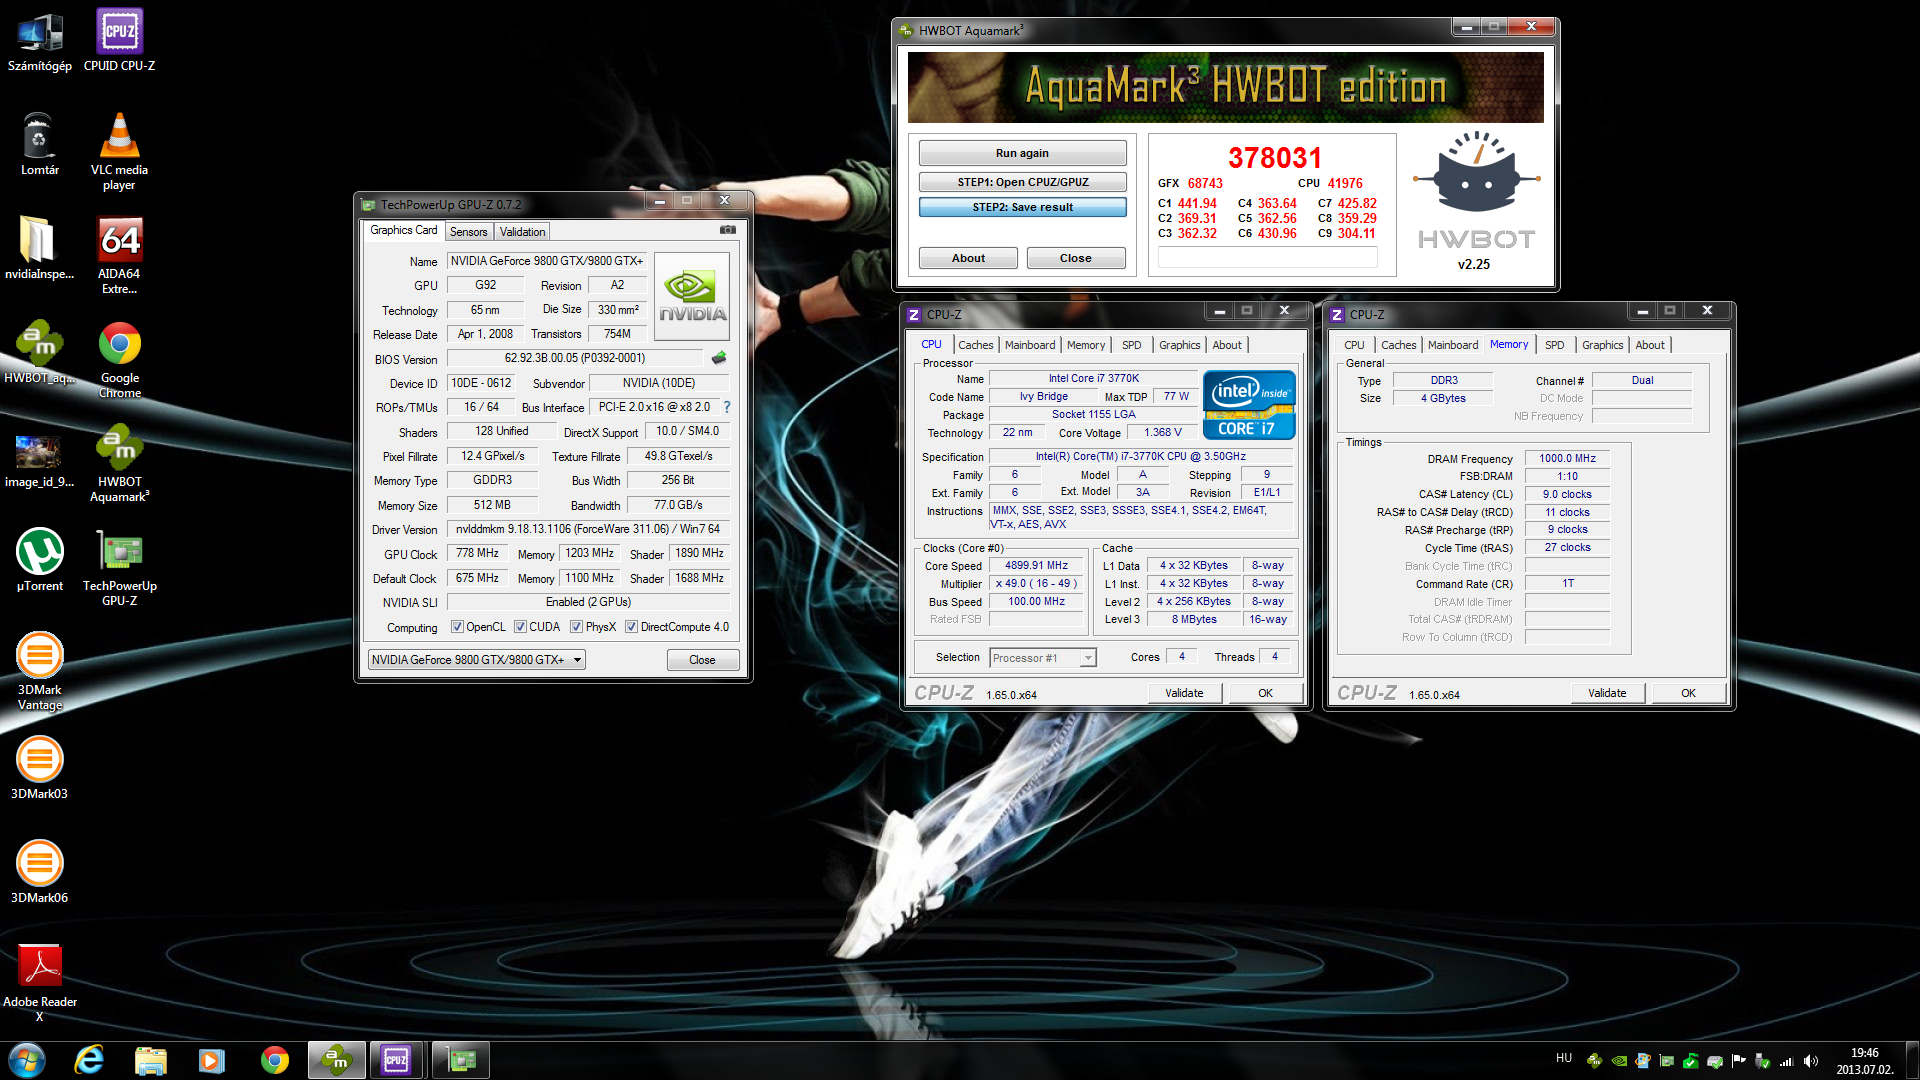Toggle the CUDA checkbox in GPU-Z
1920x1080 pixels.
click(520, 627)
